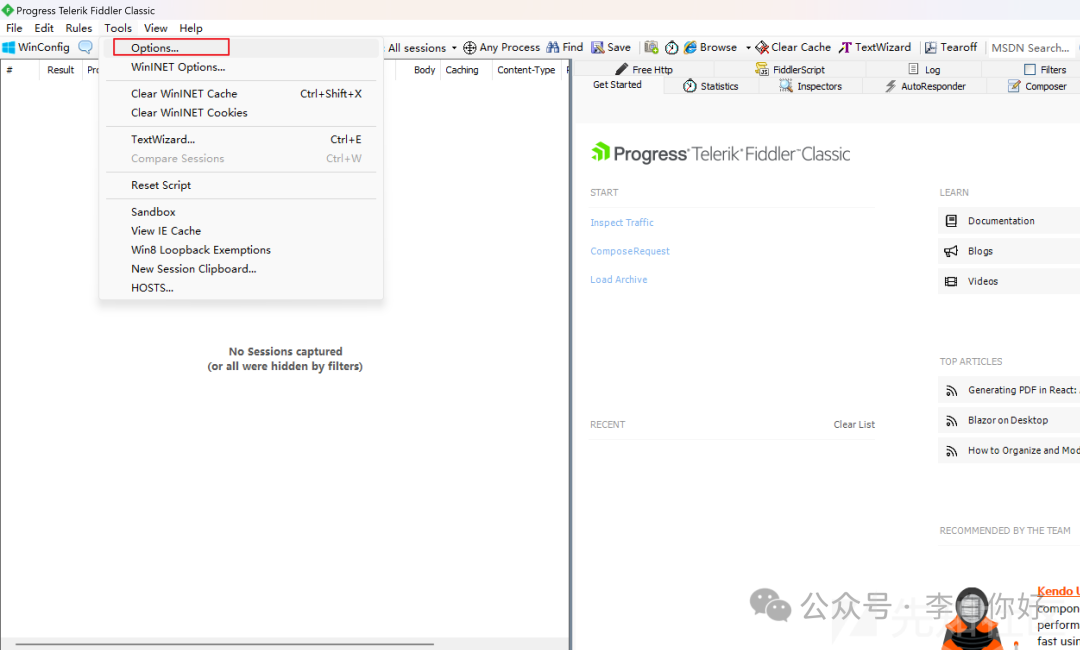Click the Save disk icon

598,48
